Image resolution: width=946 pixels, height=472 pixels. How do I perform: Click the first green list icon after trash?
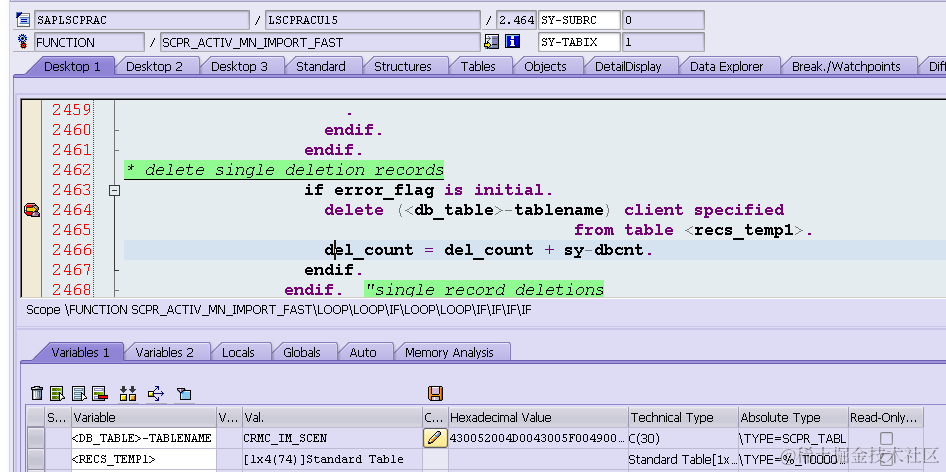click(57, 394)
